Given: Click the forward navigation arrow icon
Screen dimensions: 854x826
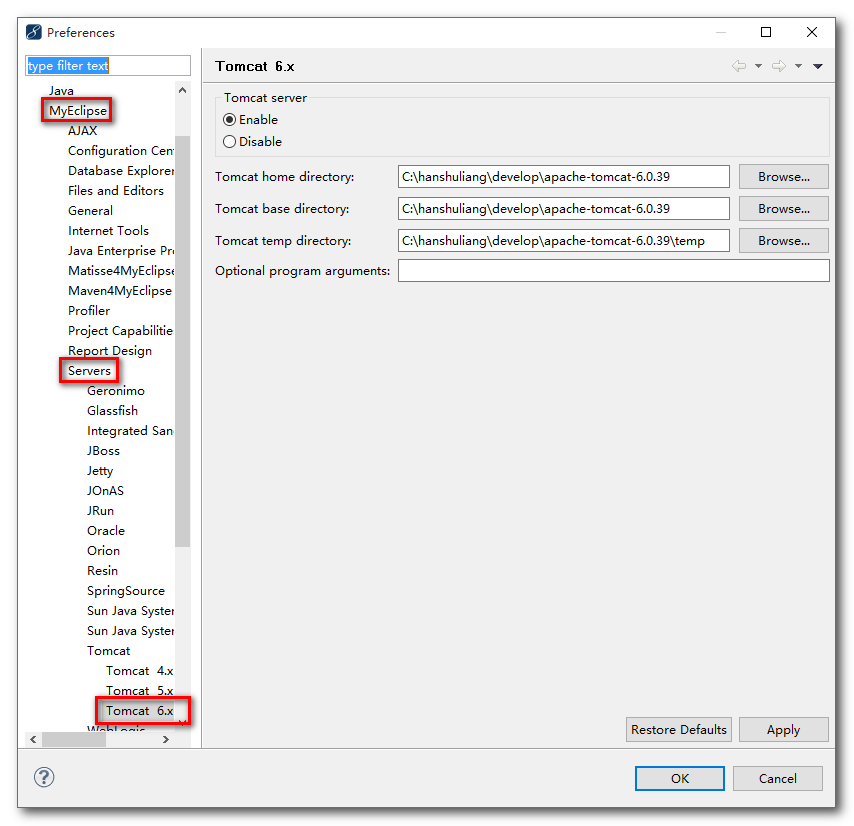Looking at the screenshot, I should pos(779,66).
